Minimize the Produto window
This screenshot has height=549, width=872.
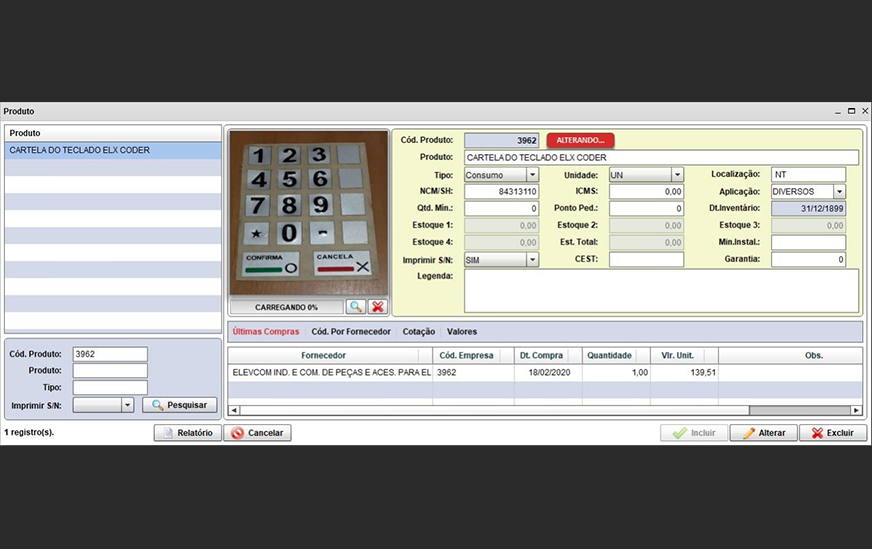[838, 112]
